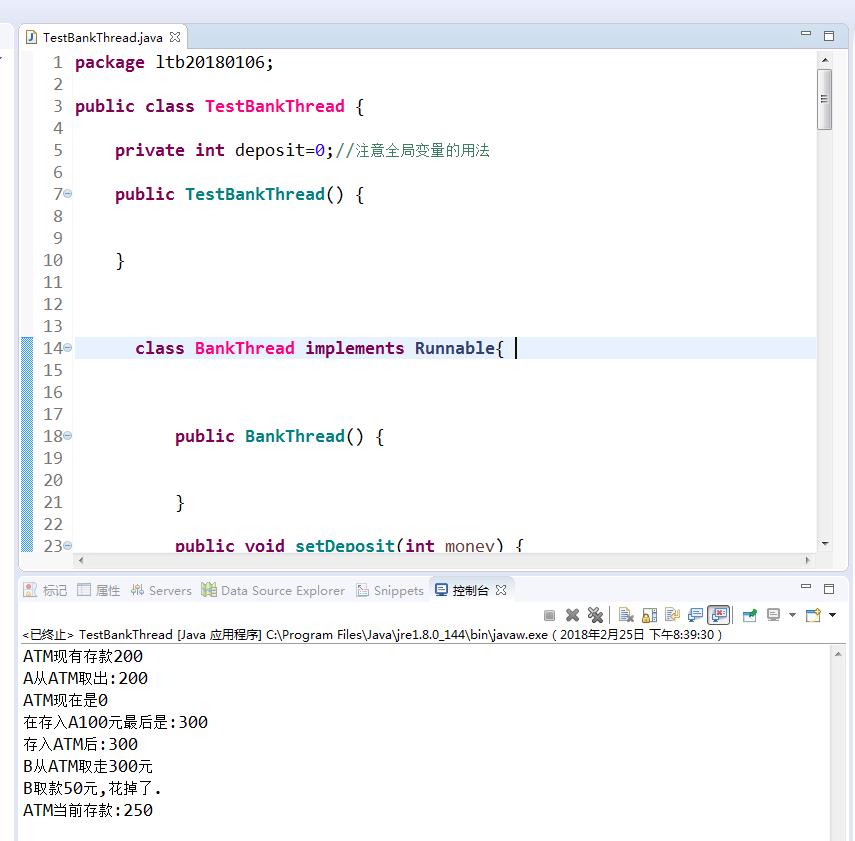This screenshot has height=841, width=855.
Task: Click the Runnable interface name on line 14
Action: click(x=455, y=347)
